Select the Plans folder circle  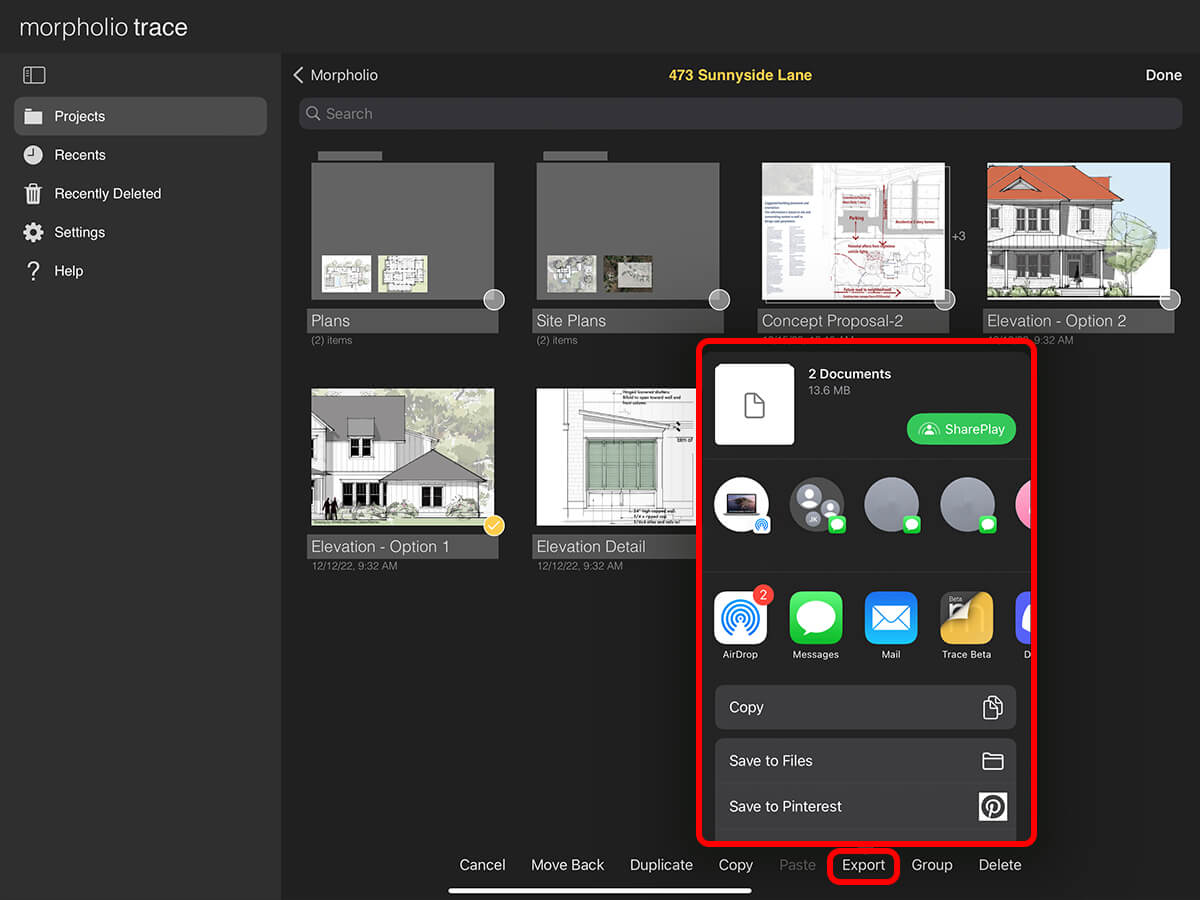click(493, 300)
